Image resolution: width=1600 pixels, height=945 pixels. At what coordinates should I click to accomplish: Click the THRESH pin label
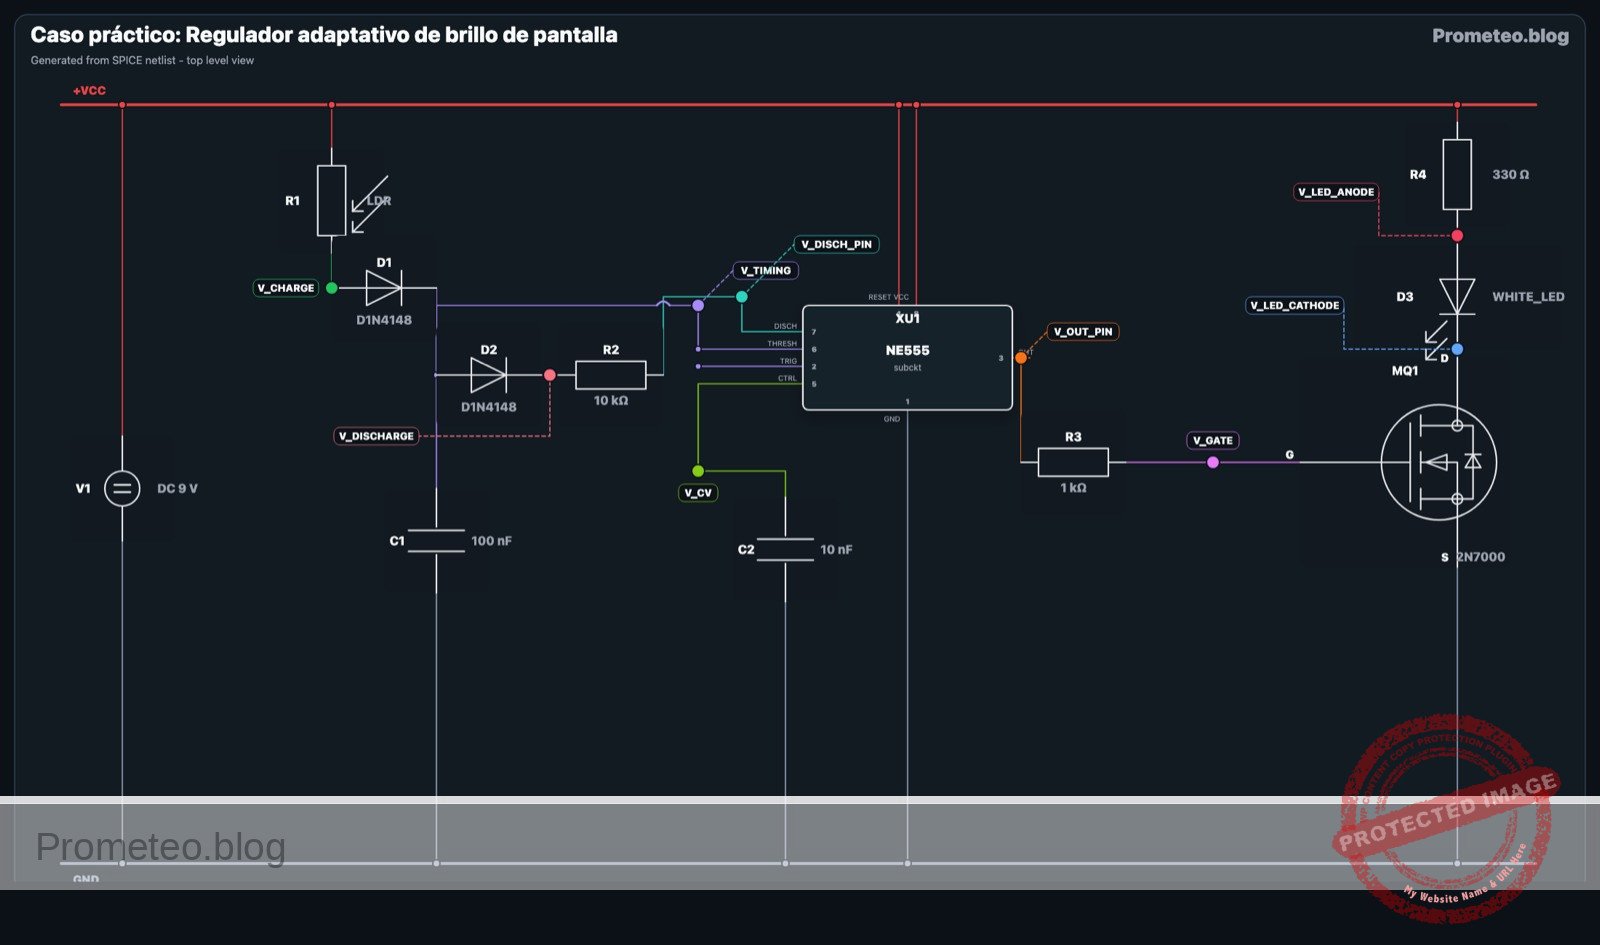point(782,344)
